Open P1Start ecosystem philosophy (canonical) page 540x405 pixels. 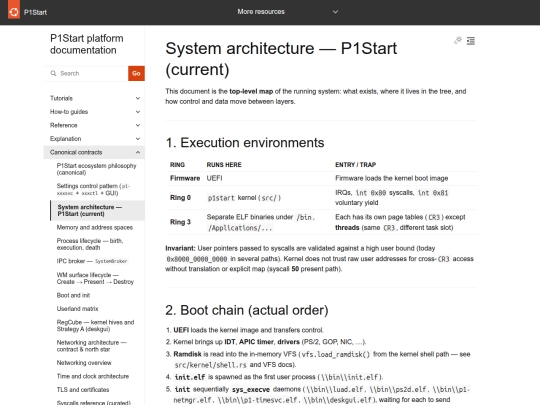coord(96,169)
